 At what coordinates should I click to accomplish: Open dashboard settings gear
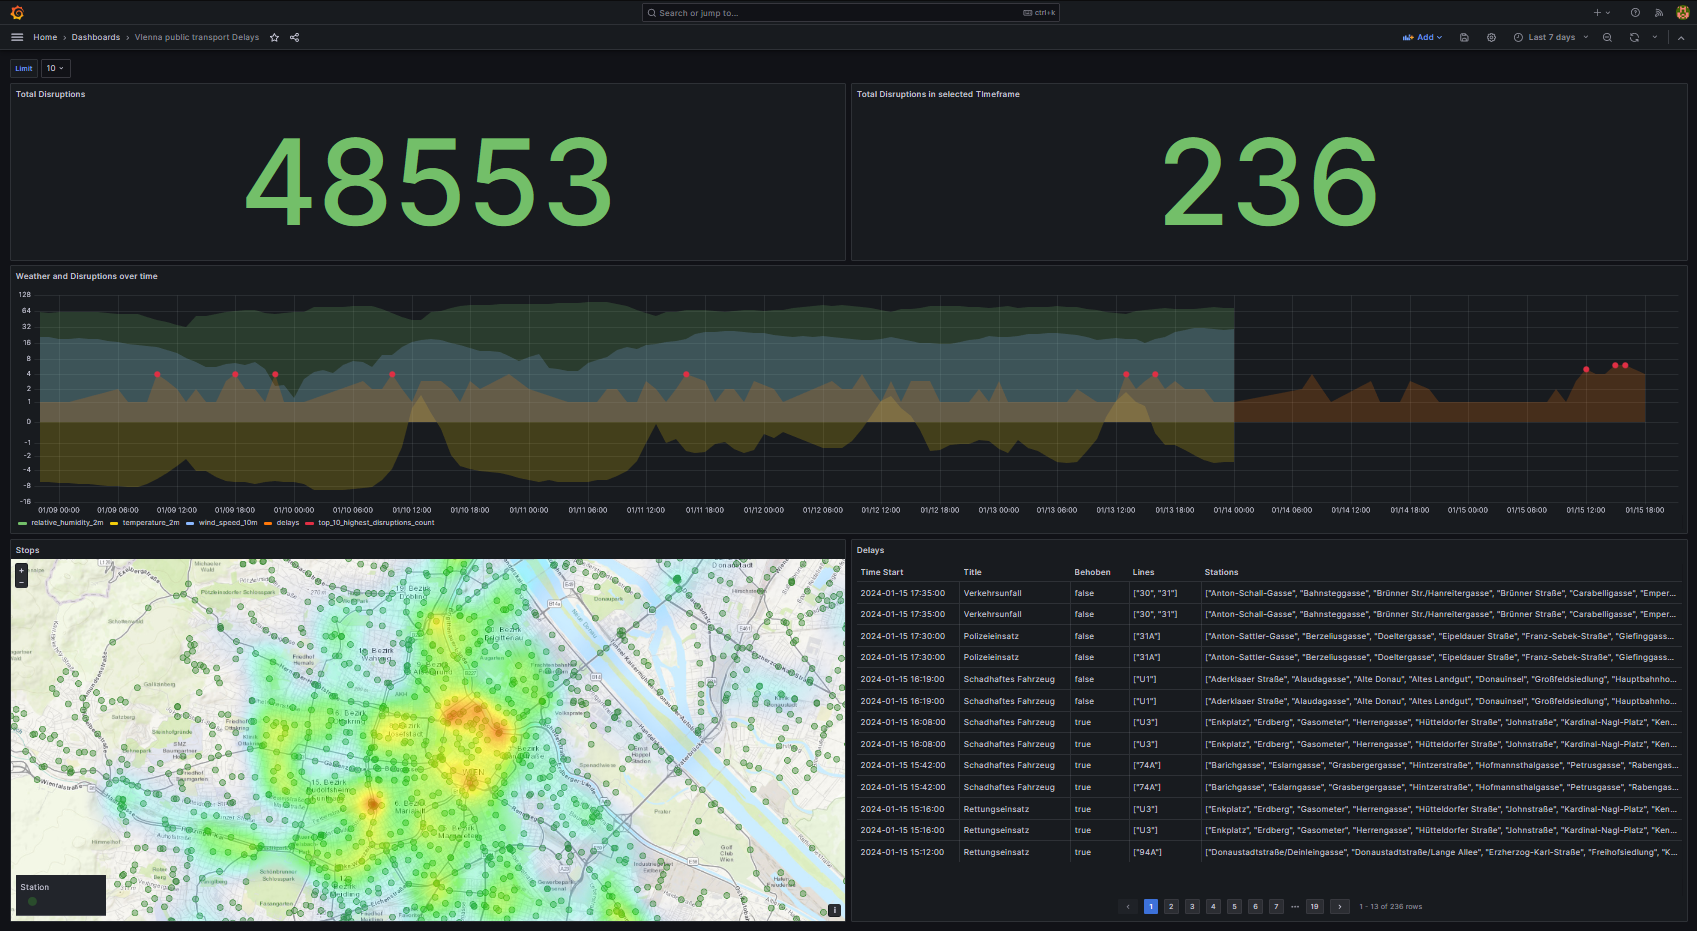point(1491,37)
